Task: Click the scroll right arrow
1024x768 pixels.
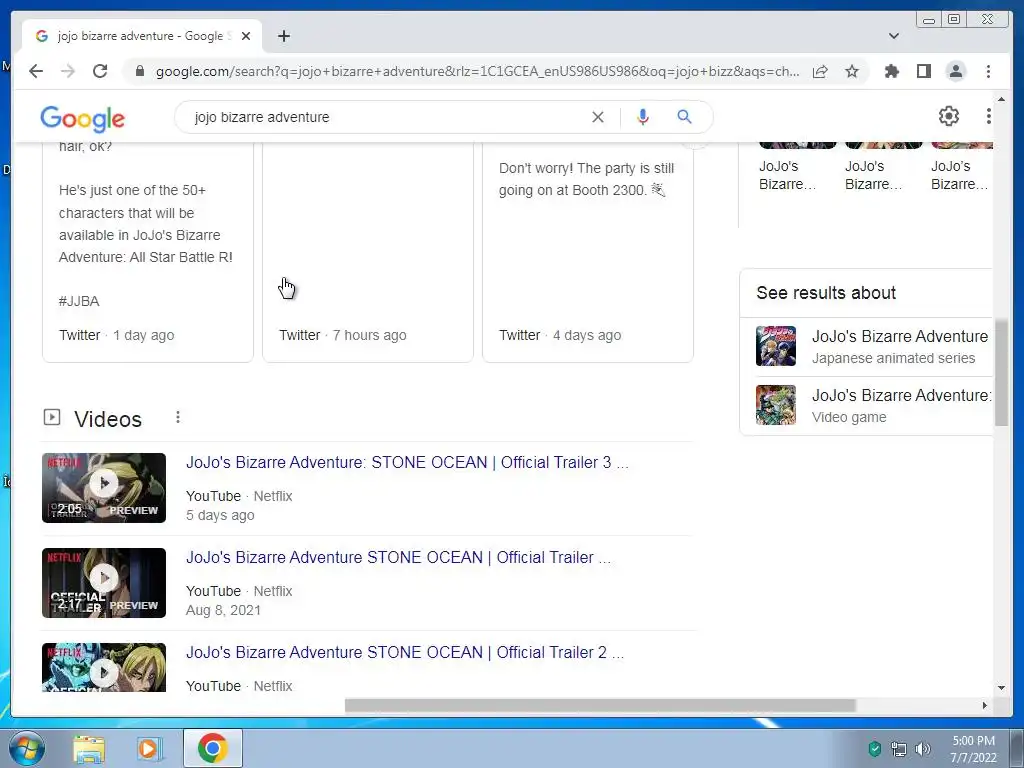Action: pyautogui.click(x=985, y=705)
